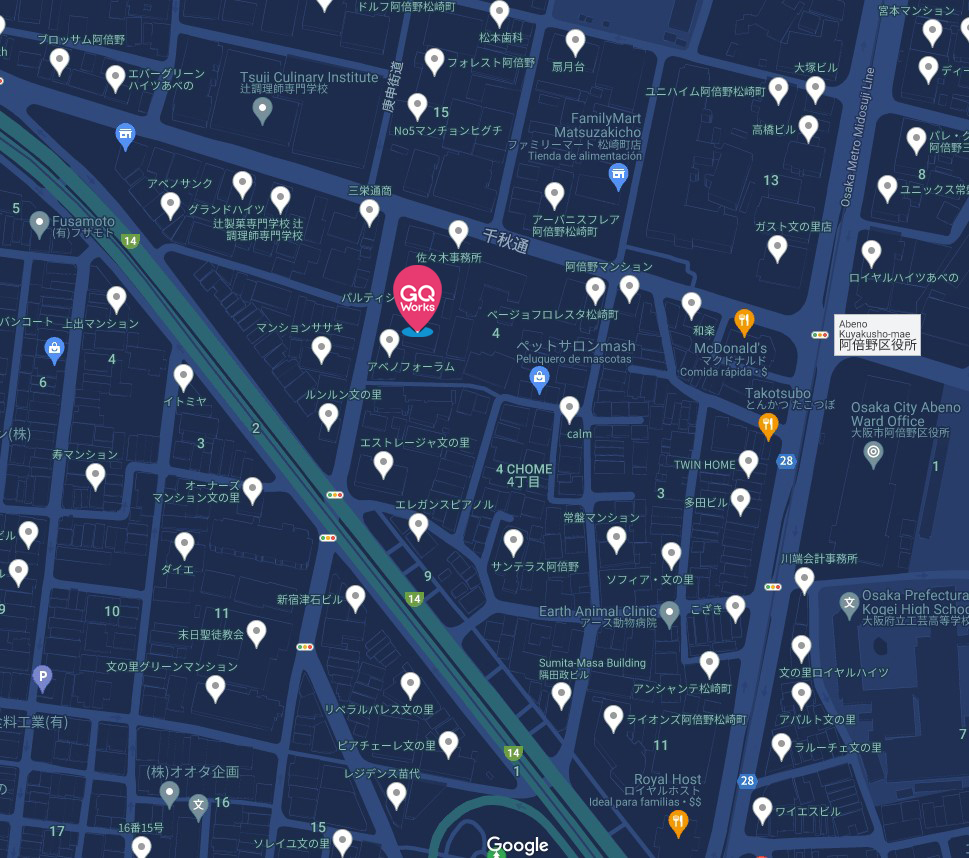This screenshot has width=969, height=858.
Task: Click the Osaka City Abeno Ward Office marker
Action: (x=873, y=454)
